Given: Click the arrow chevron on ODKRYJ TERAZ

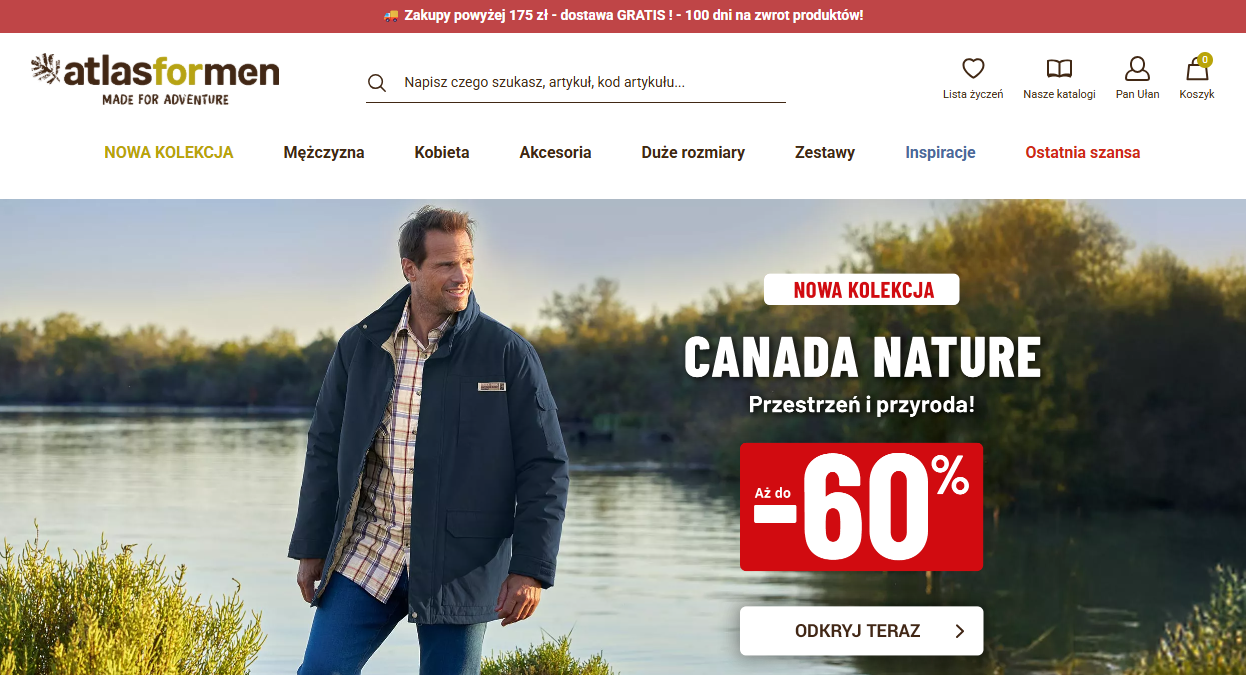Looking at the screenshot, I should click(x=960, y=631).
